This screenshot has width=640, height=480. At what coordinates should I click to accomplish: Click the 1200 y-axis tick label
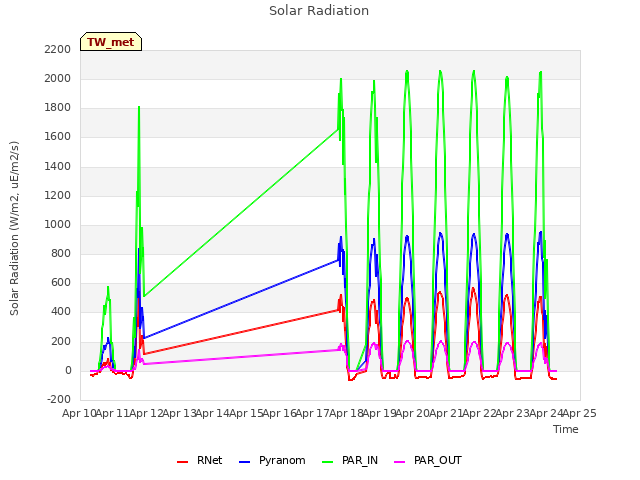coord(58,196)
